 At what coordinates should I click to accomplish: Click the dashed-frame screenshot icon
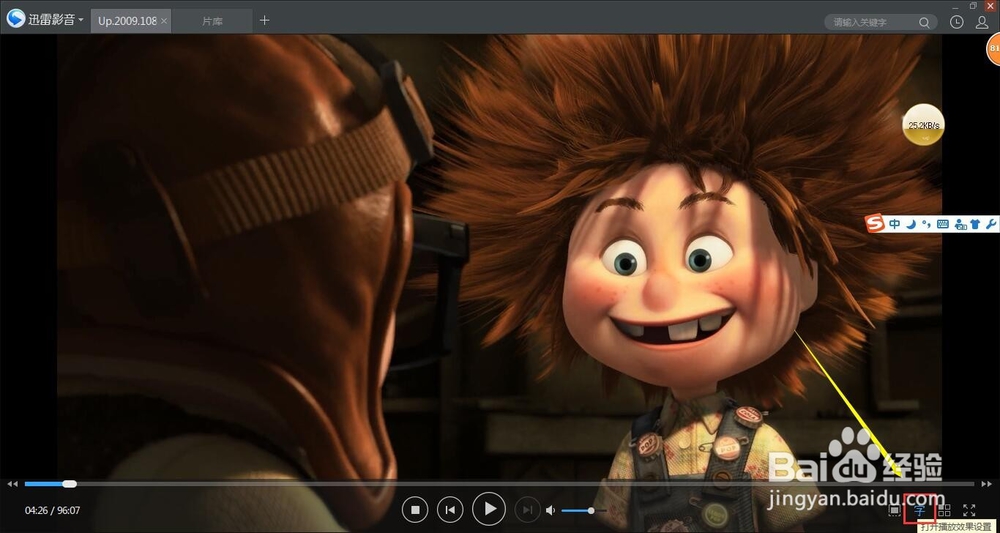click(895, 510)
